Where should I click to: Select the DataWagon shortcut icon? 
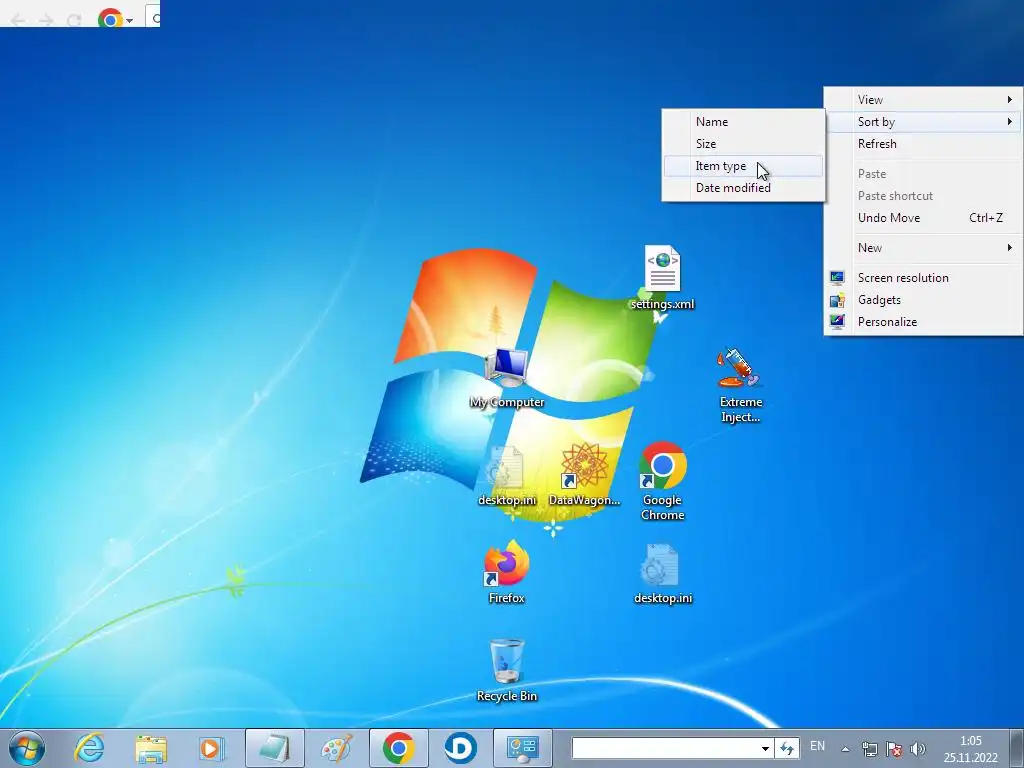click(x=584, y=475)
